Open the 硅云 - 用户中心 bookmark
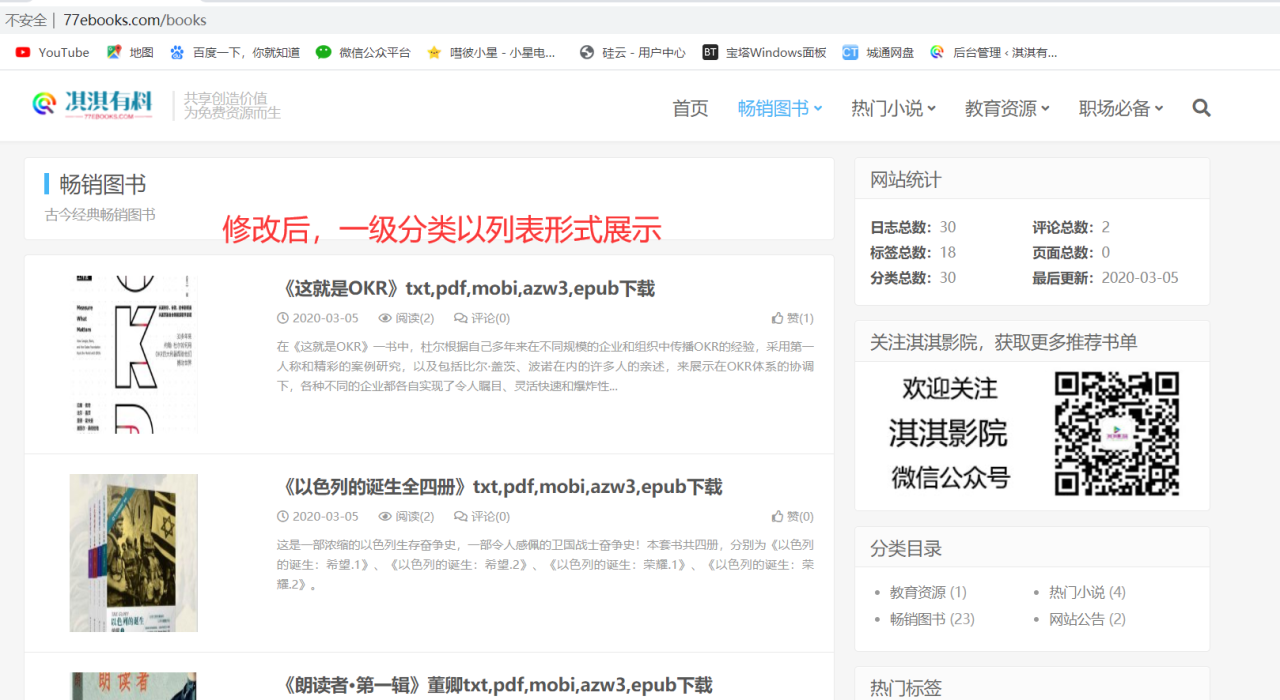Image resolution: width=1280 pixels, height=700 pixels. click(585, 52)
